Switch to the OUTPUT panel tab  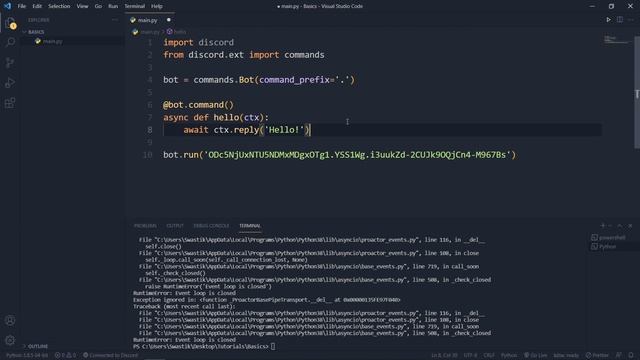pos(175,226)
